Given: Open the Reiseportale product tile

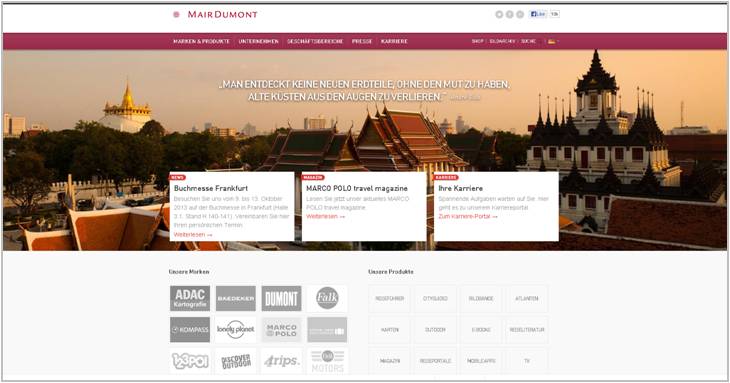Looking at the screenshot, I should (435, 361).
